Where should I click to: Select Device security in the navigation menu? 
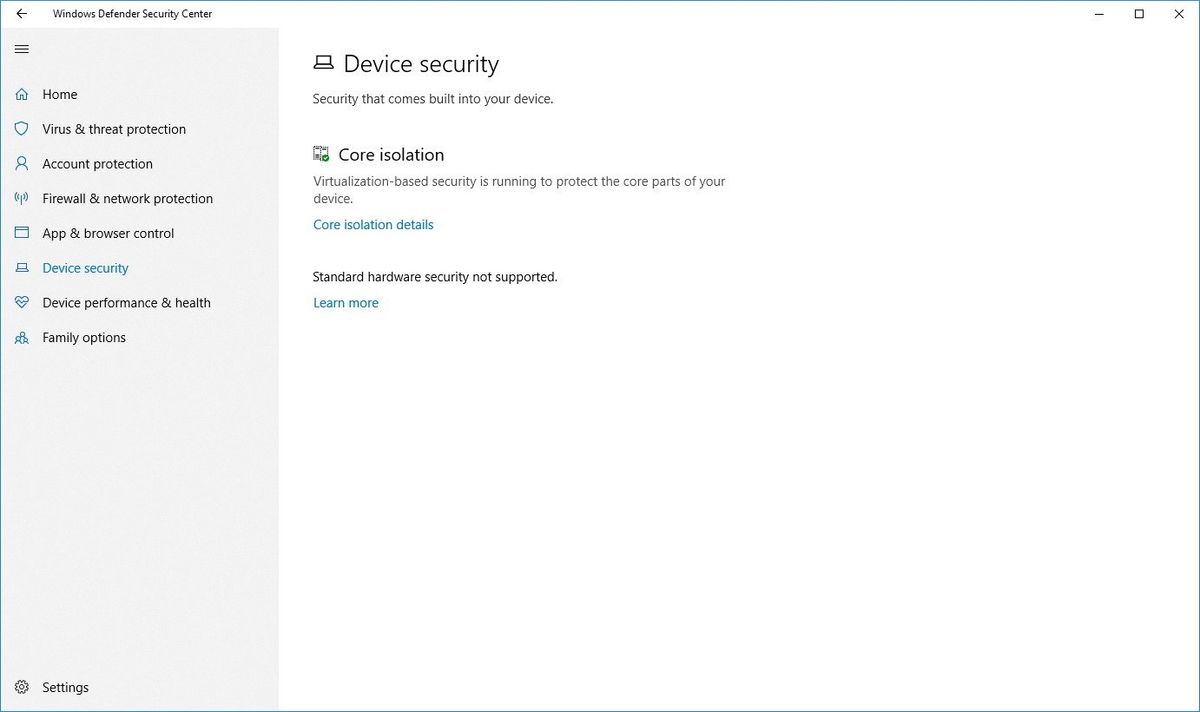85,268
